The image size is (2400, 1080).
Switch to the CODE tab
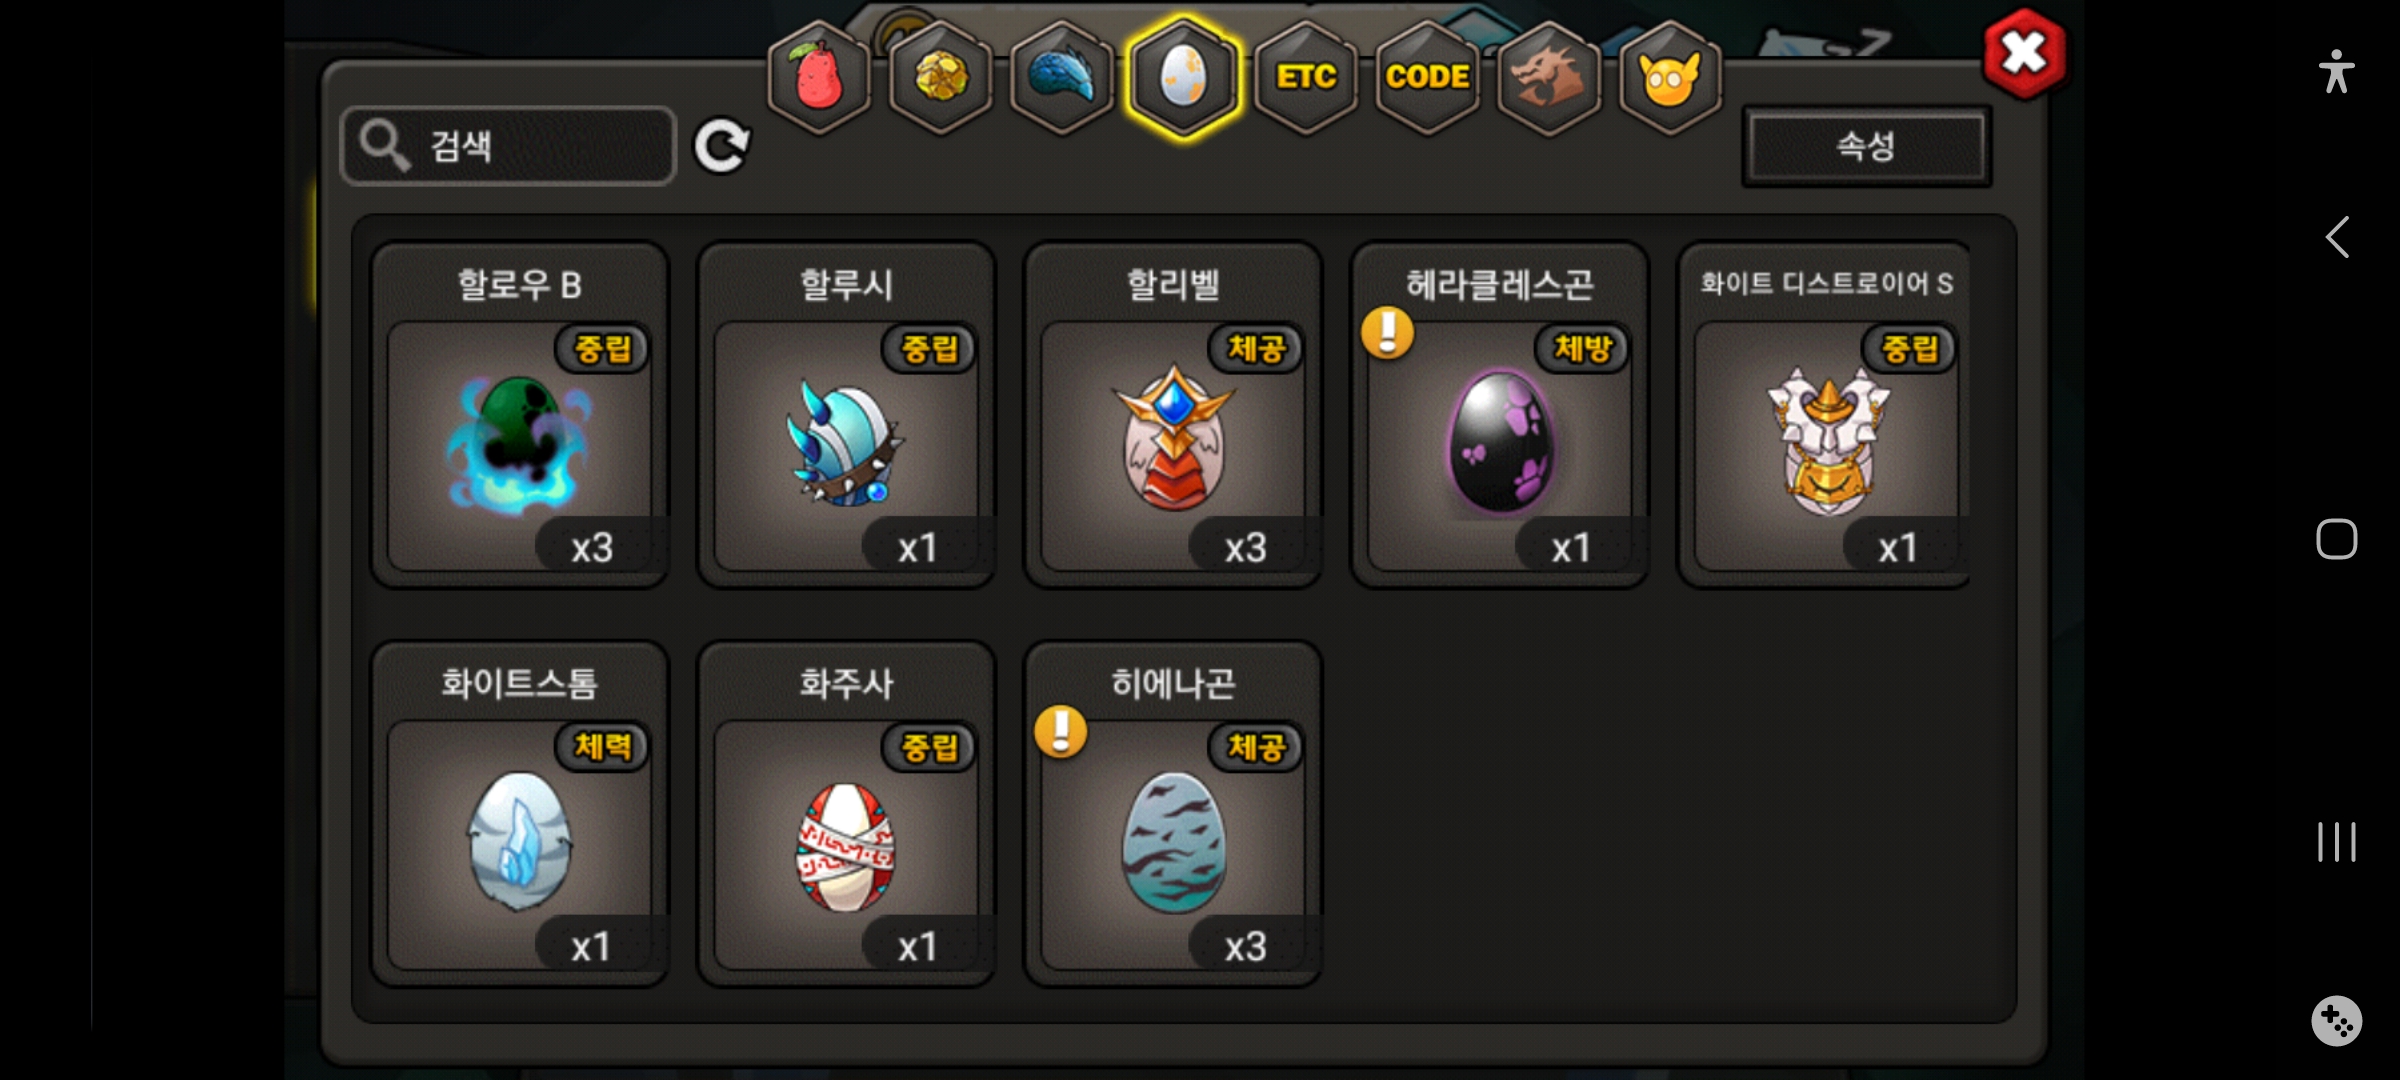click(1427, 78)
